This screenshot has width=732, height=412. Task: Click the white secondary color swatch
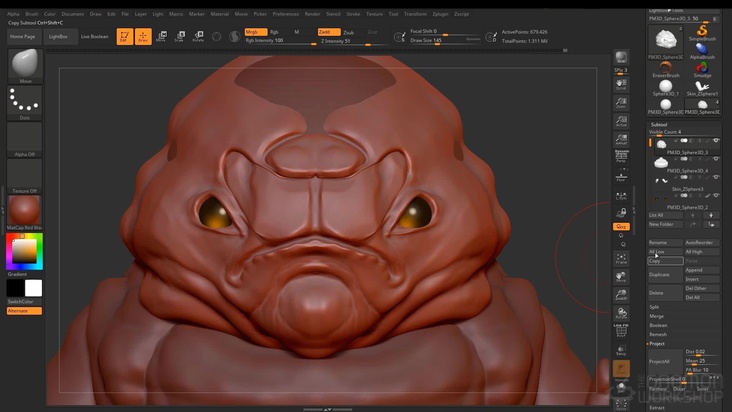33,288
